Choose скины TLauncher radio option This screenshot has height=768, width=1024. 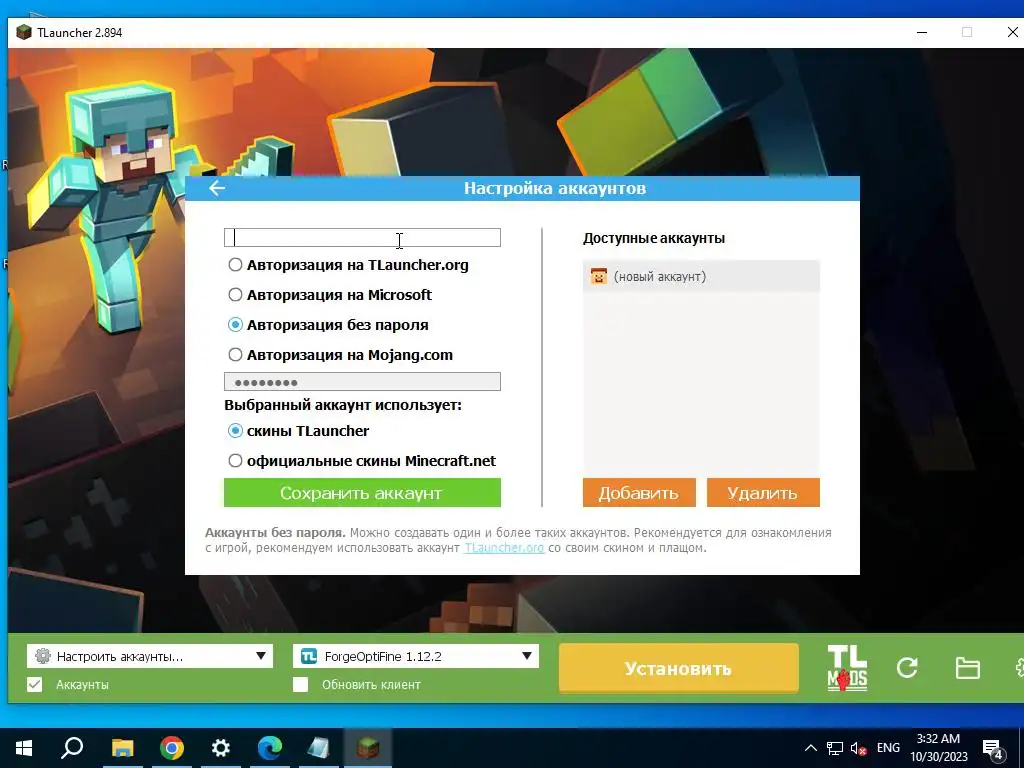click(235, 430)
